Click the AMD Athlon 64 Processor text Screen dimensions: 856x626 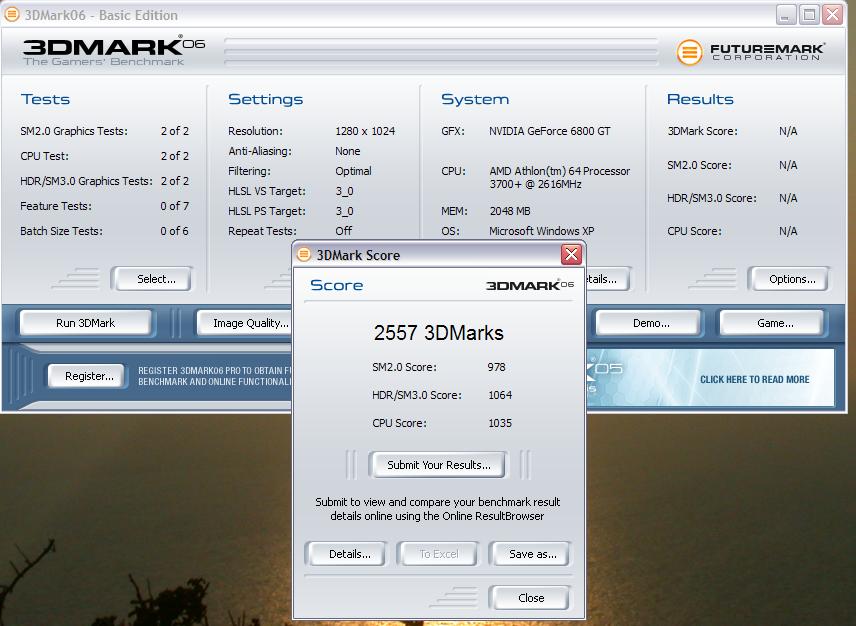(x=560, y=178)
